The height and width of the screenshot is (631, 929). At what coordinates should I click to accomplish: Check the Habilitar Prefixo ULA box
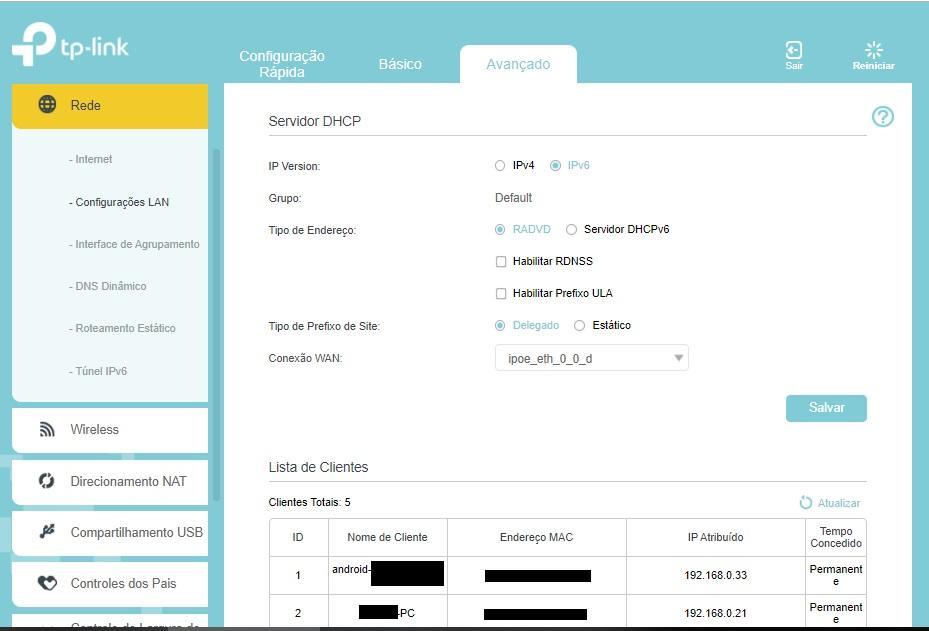point(502,294)
